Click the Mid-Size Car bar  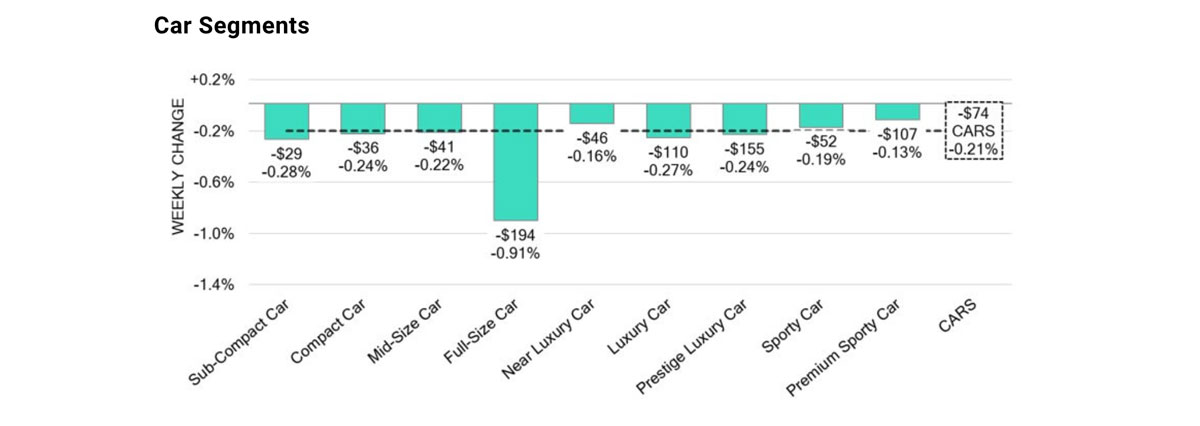439,117
